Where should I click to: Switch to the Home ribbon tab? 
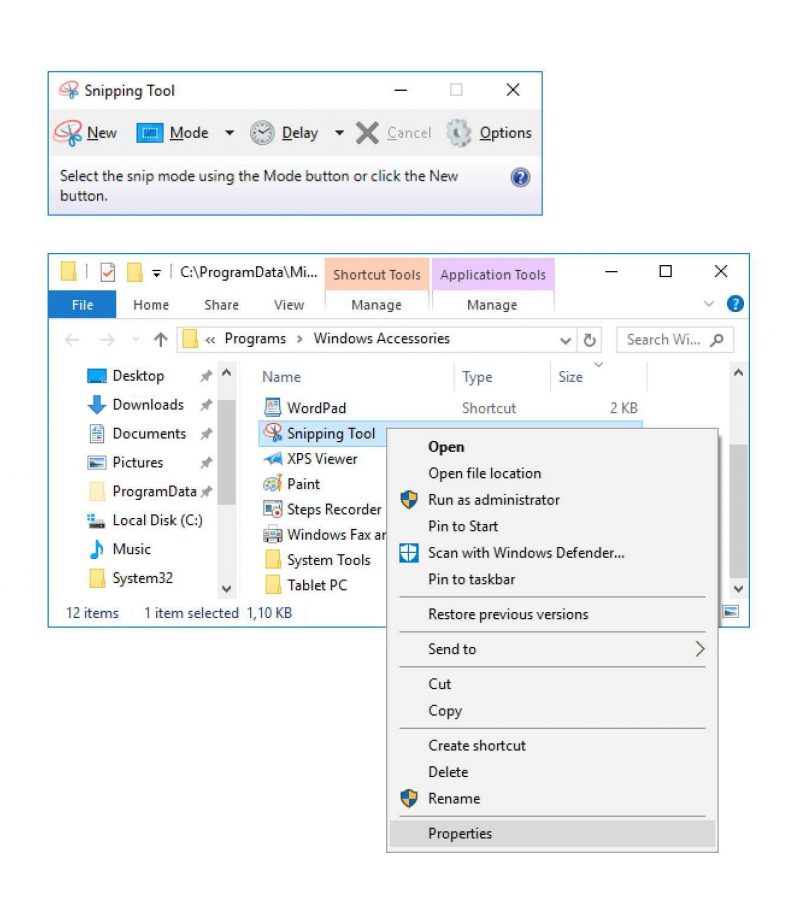(x=151, y=305)
